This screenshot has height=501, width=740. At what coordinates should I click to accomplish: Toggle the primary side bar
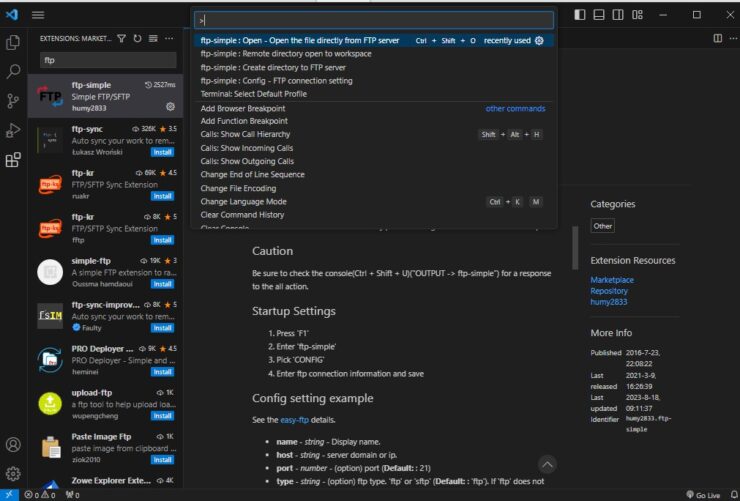click(580, 15)
